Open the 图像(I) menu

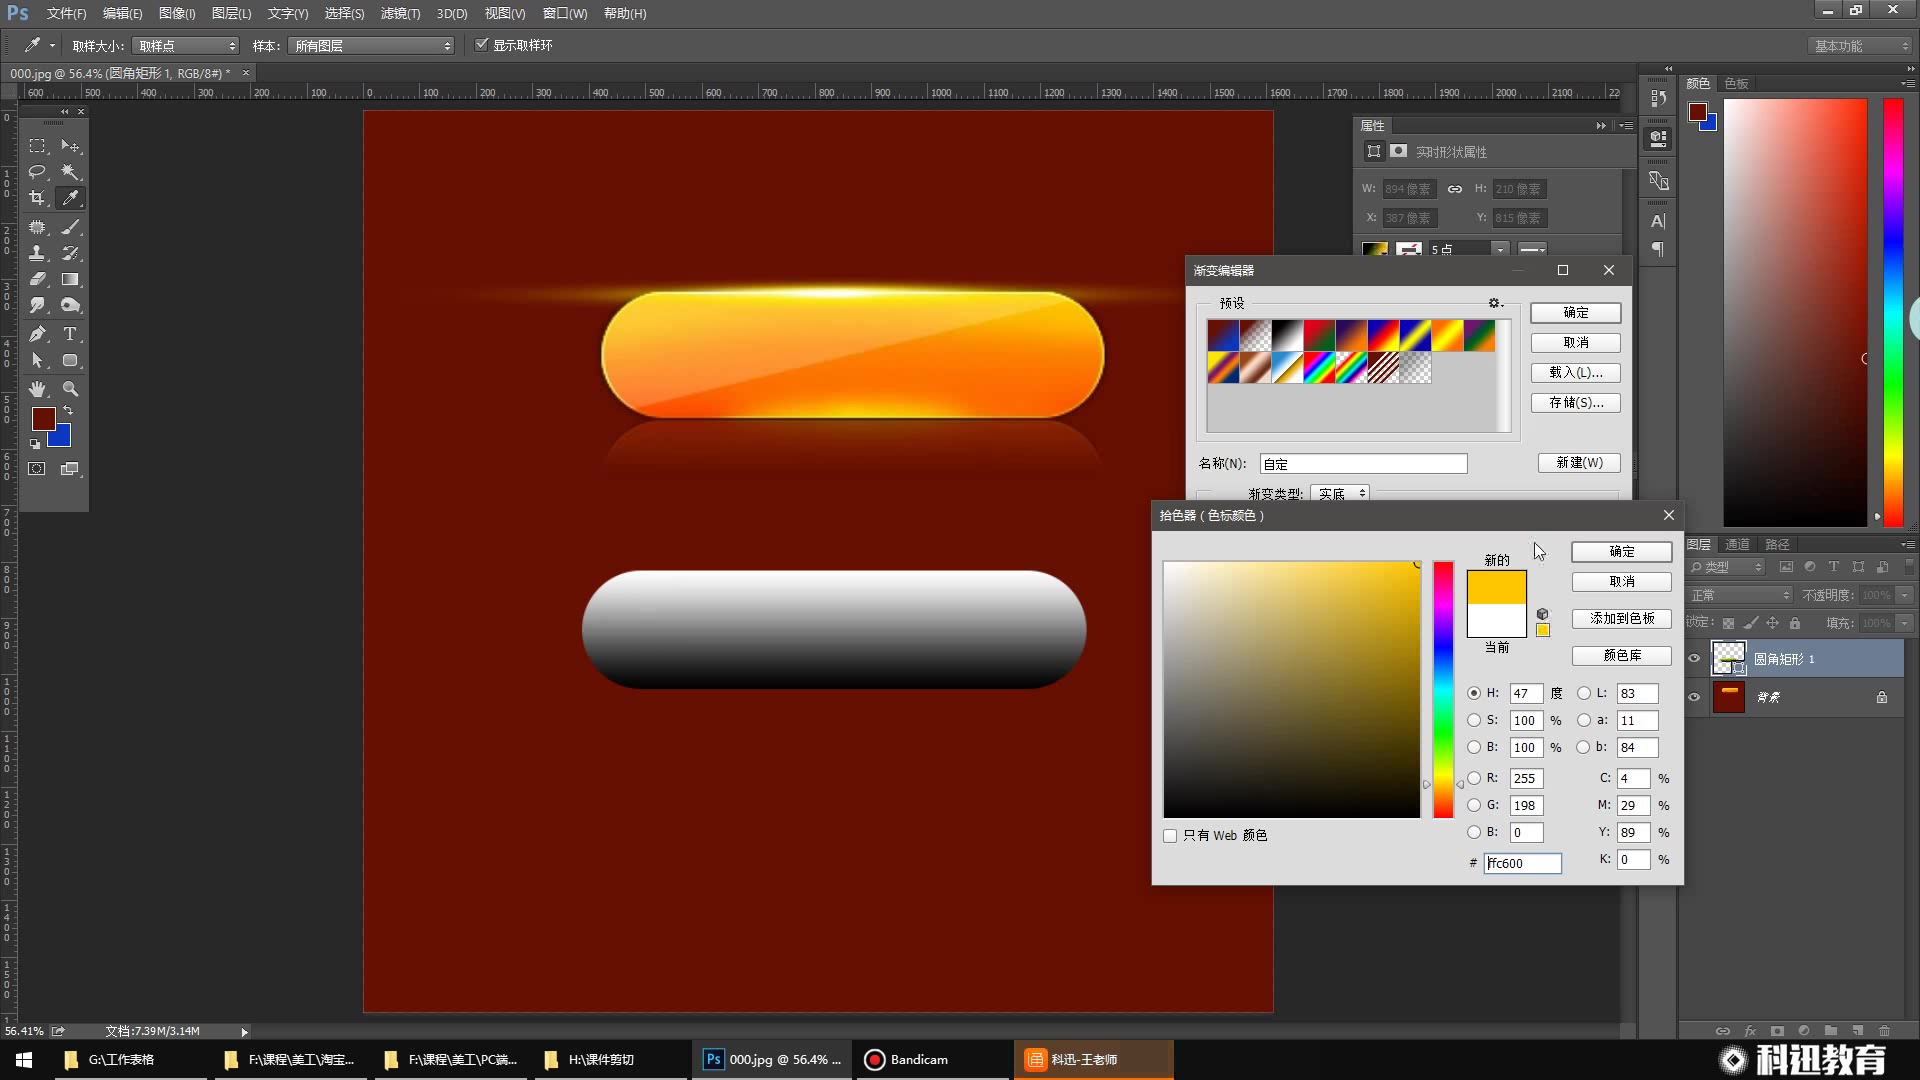pyautogui.click(x=177, y=13)
